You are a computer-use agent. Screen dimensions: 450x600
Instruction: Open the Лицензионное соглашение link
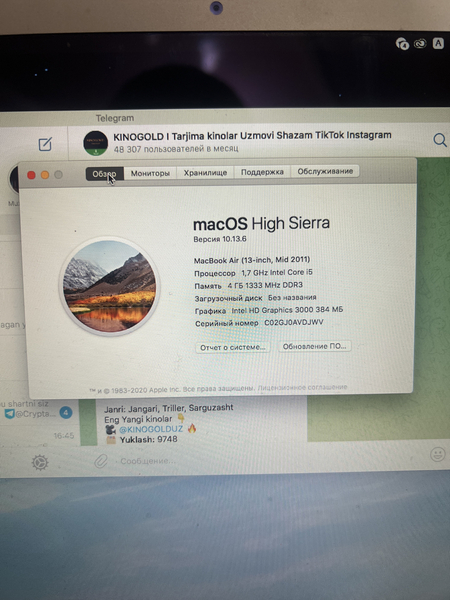302,388
